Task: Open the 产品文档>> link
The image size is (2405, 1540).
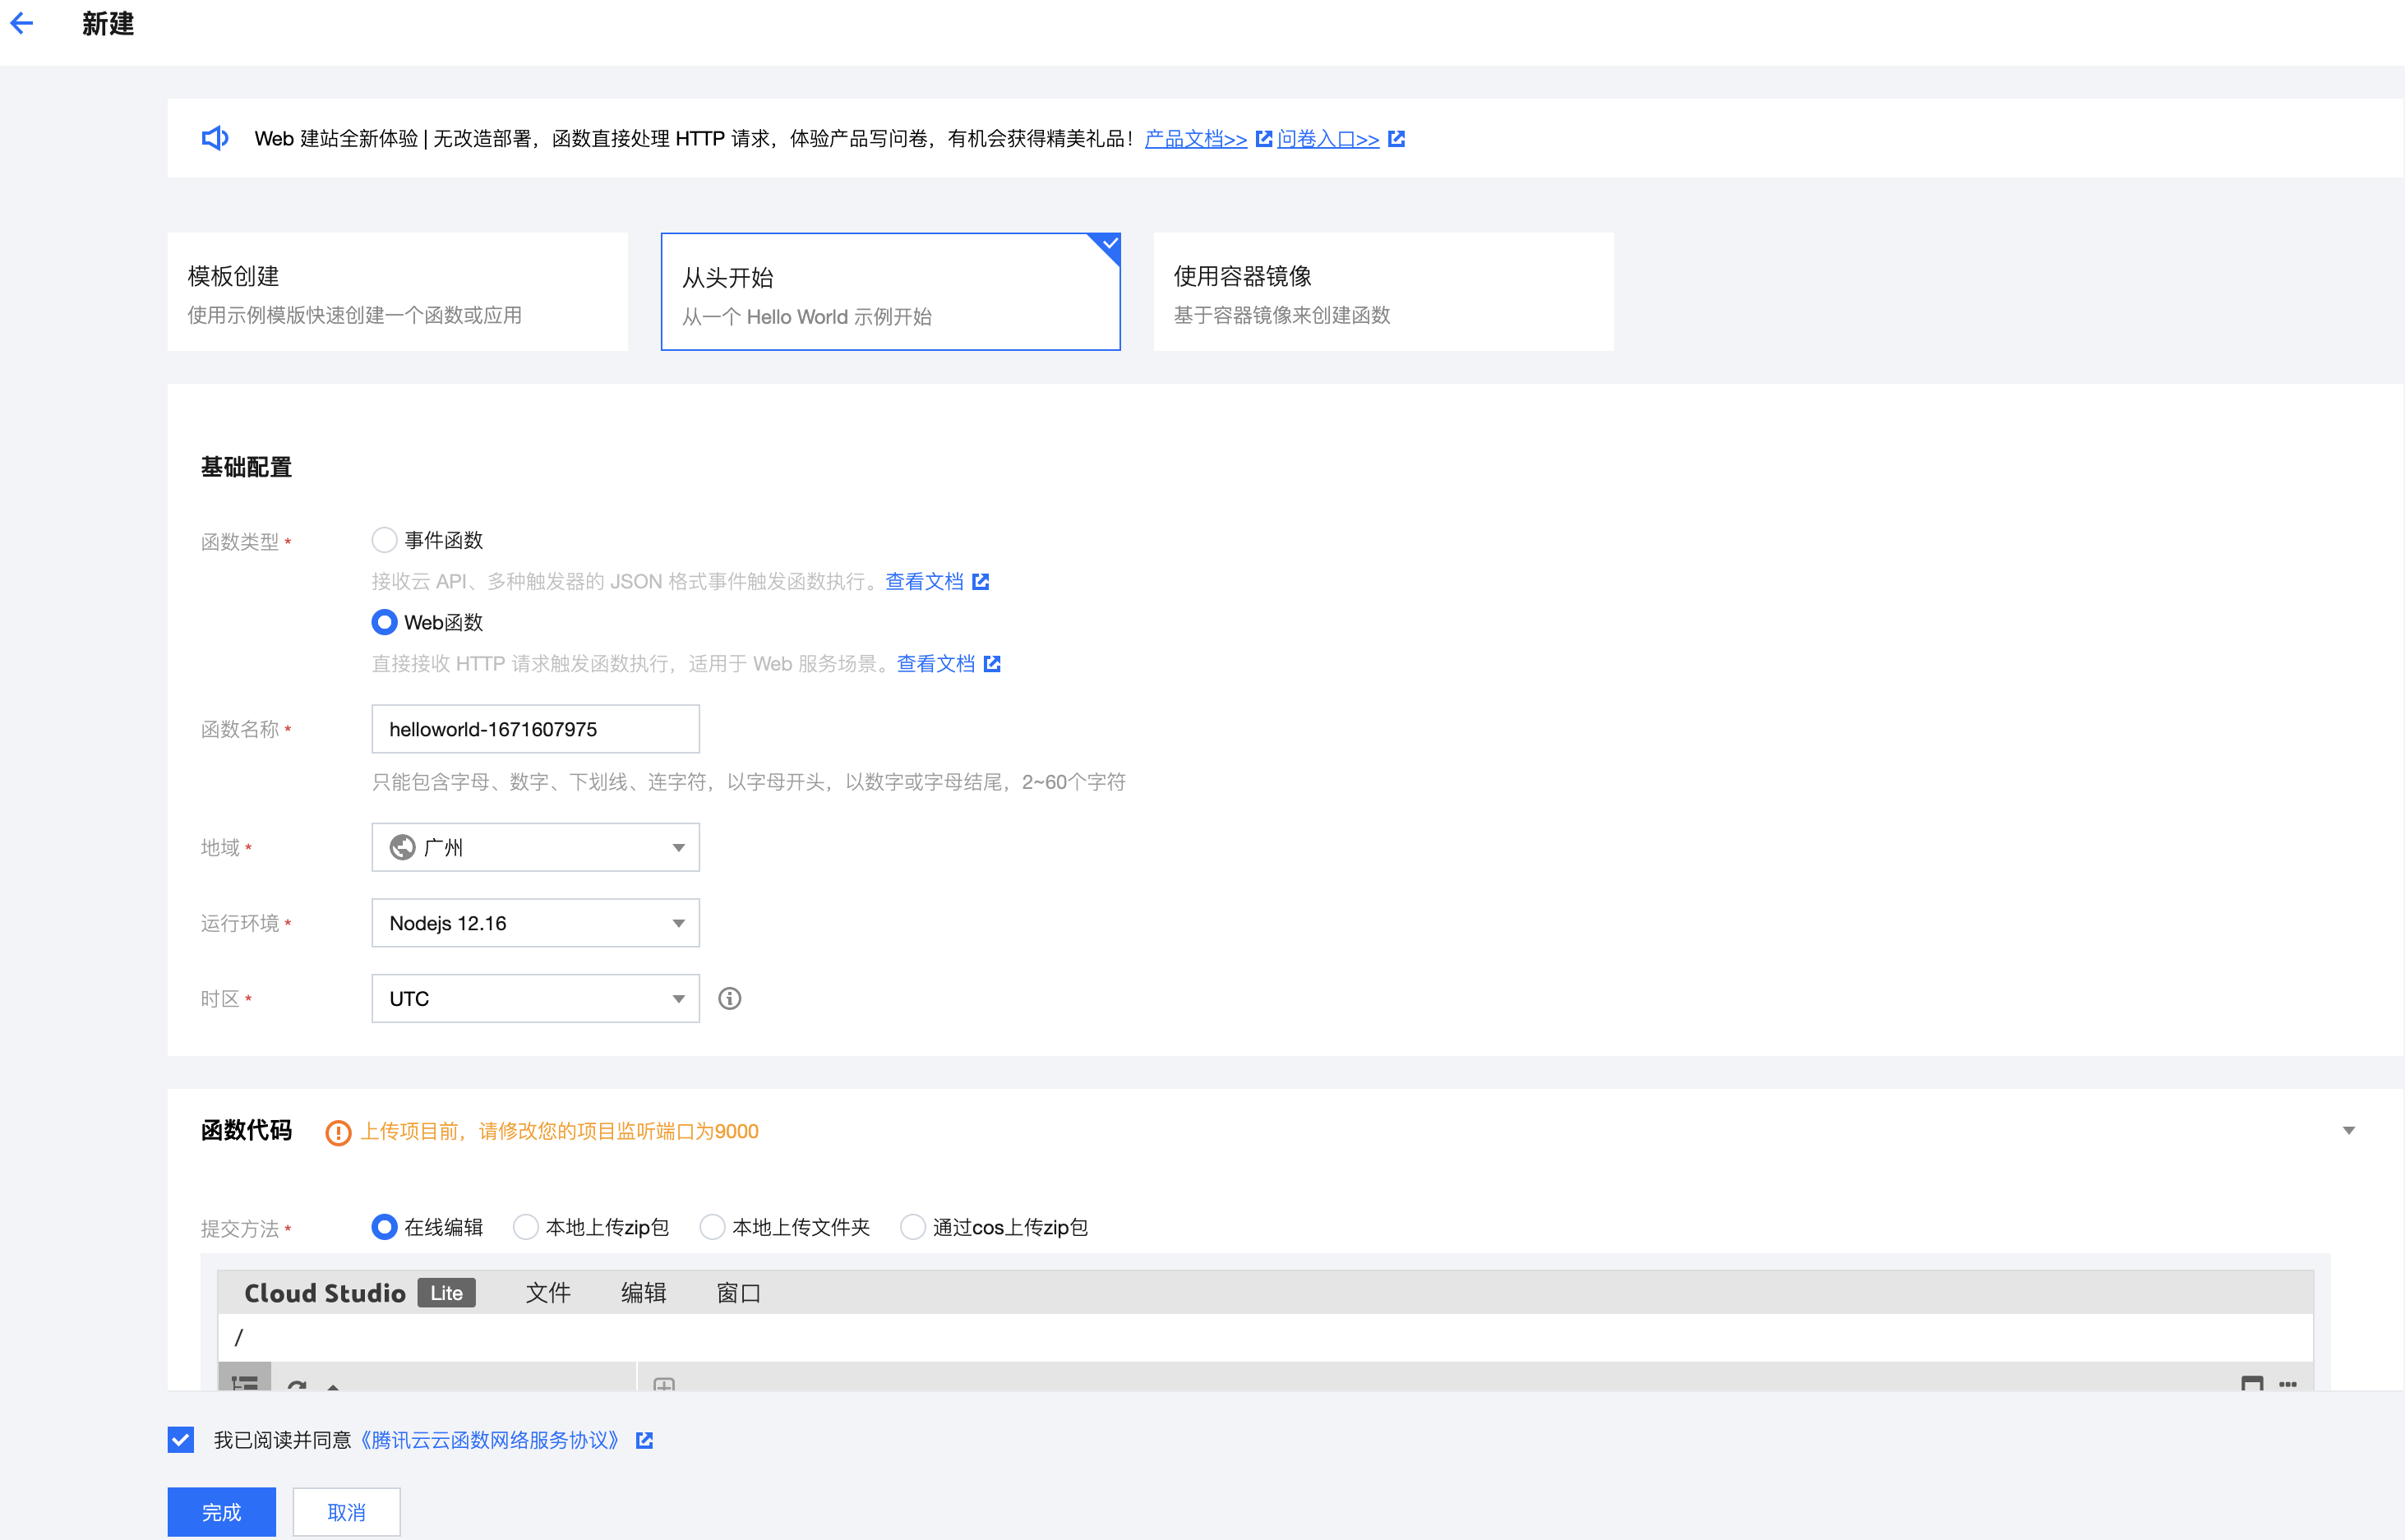Action: pyautogui.click(x=1196, y=139)
